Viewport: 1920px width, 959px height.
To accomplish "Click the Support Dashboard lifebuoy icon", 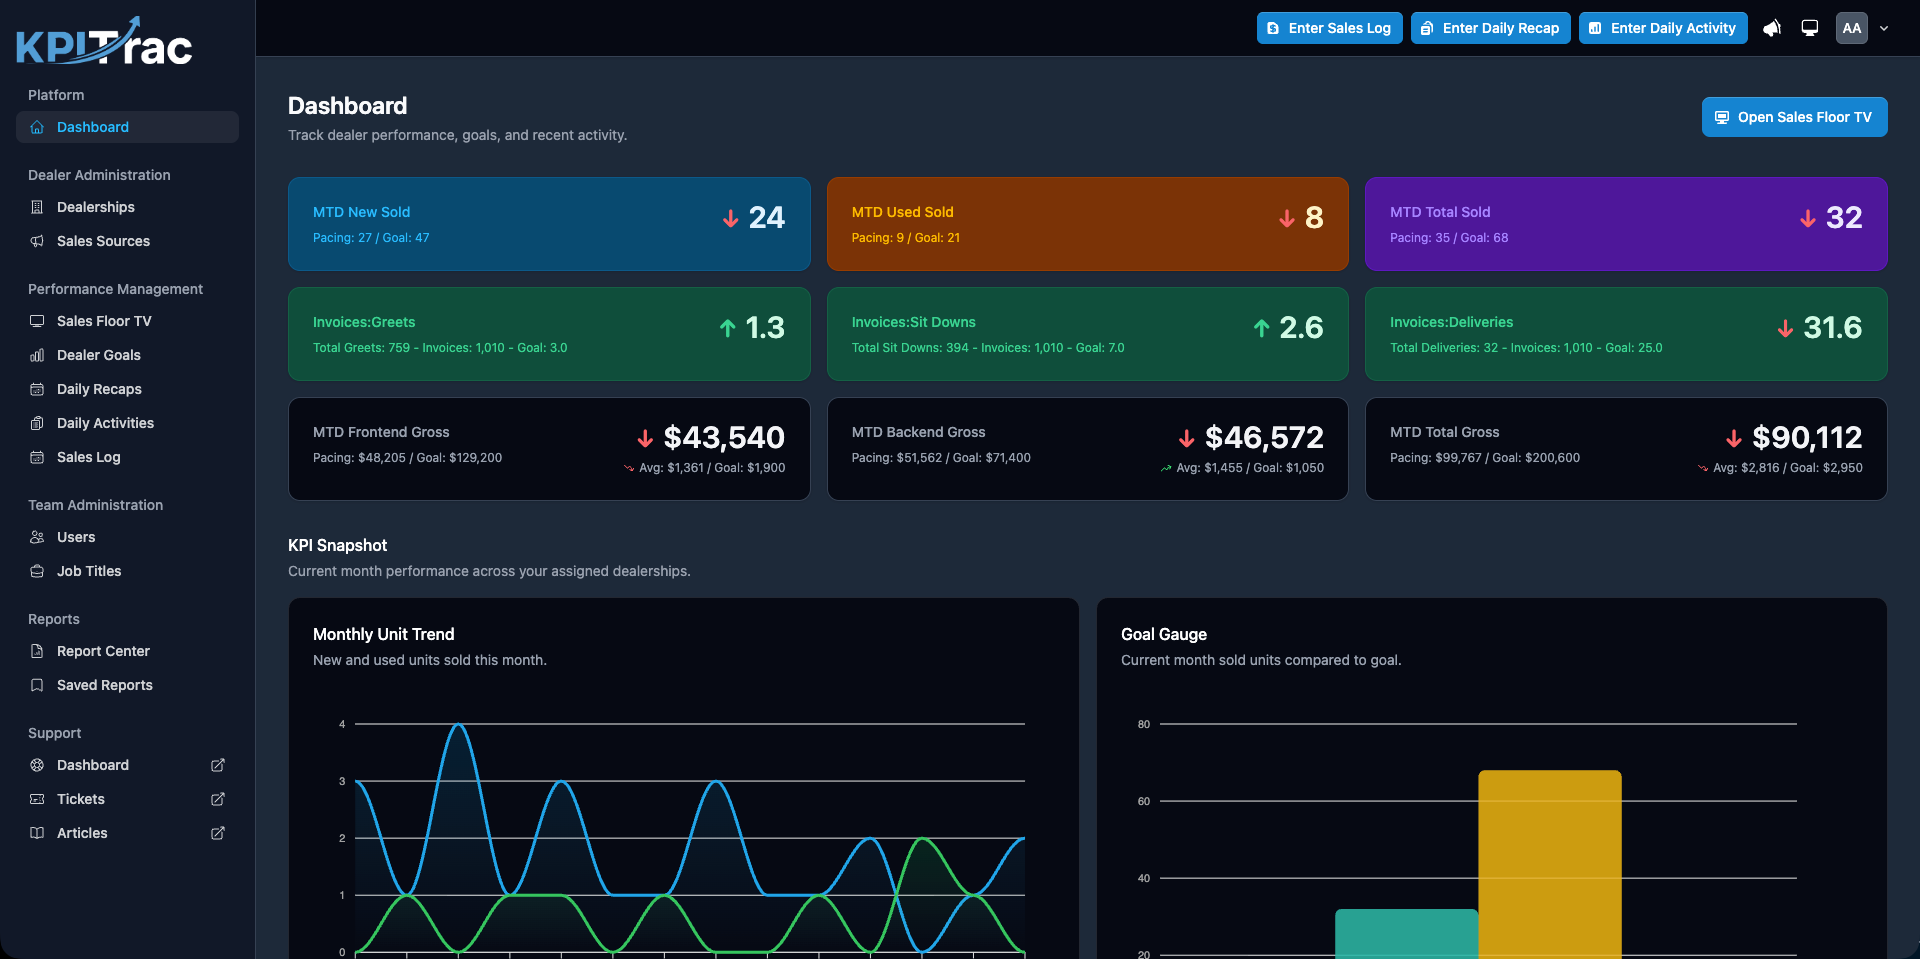I will tap(37, 765).
